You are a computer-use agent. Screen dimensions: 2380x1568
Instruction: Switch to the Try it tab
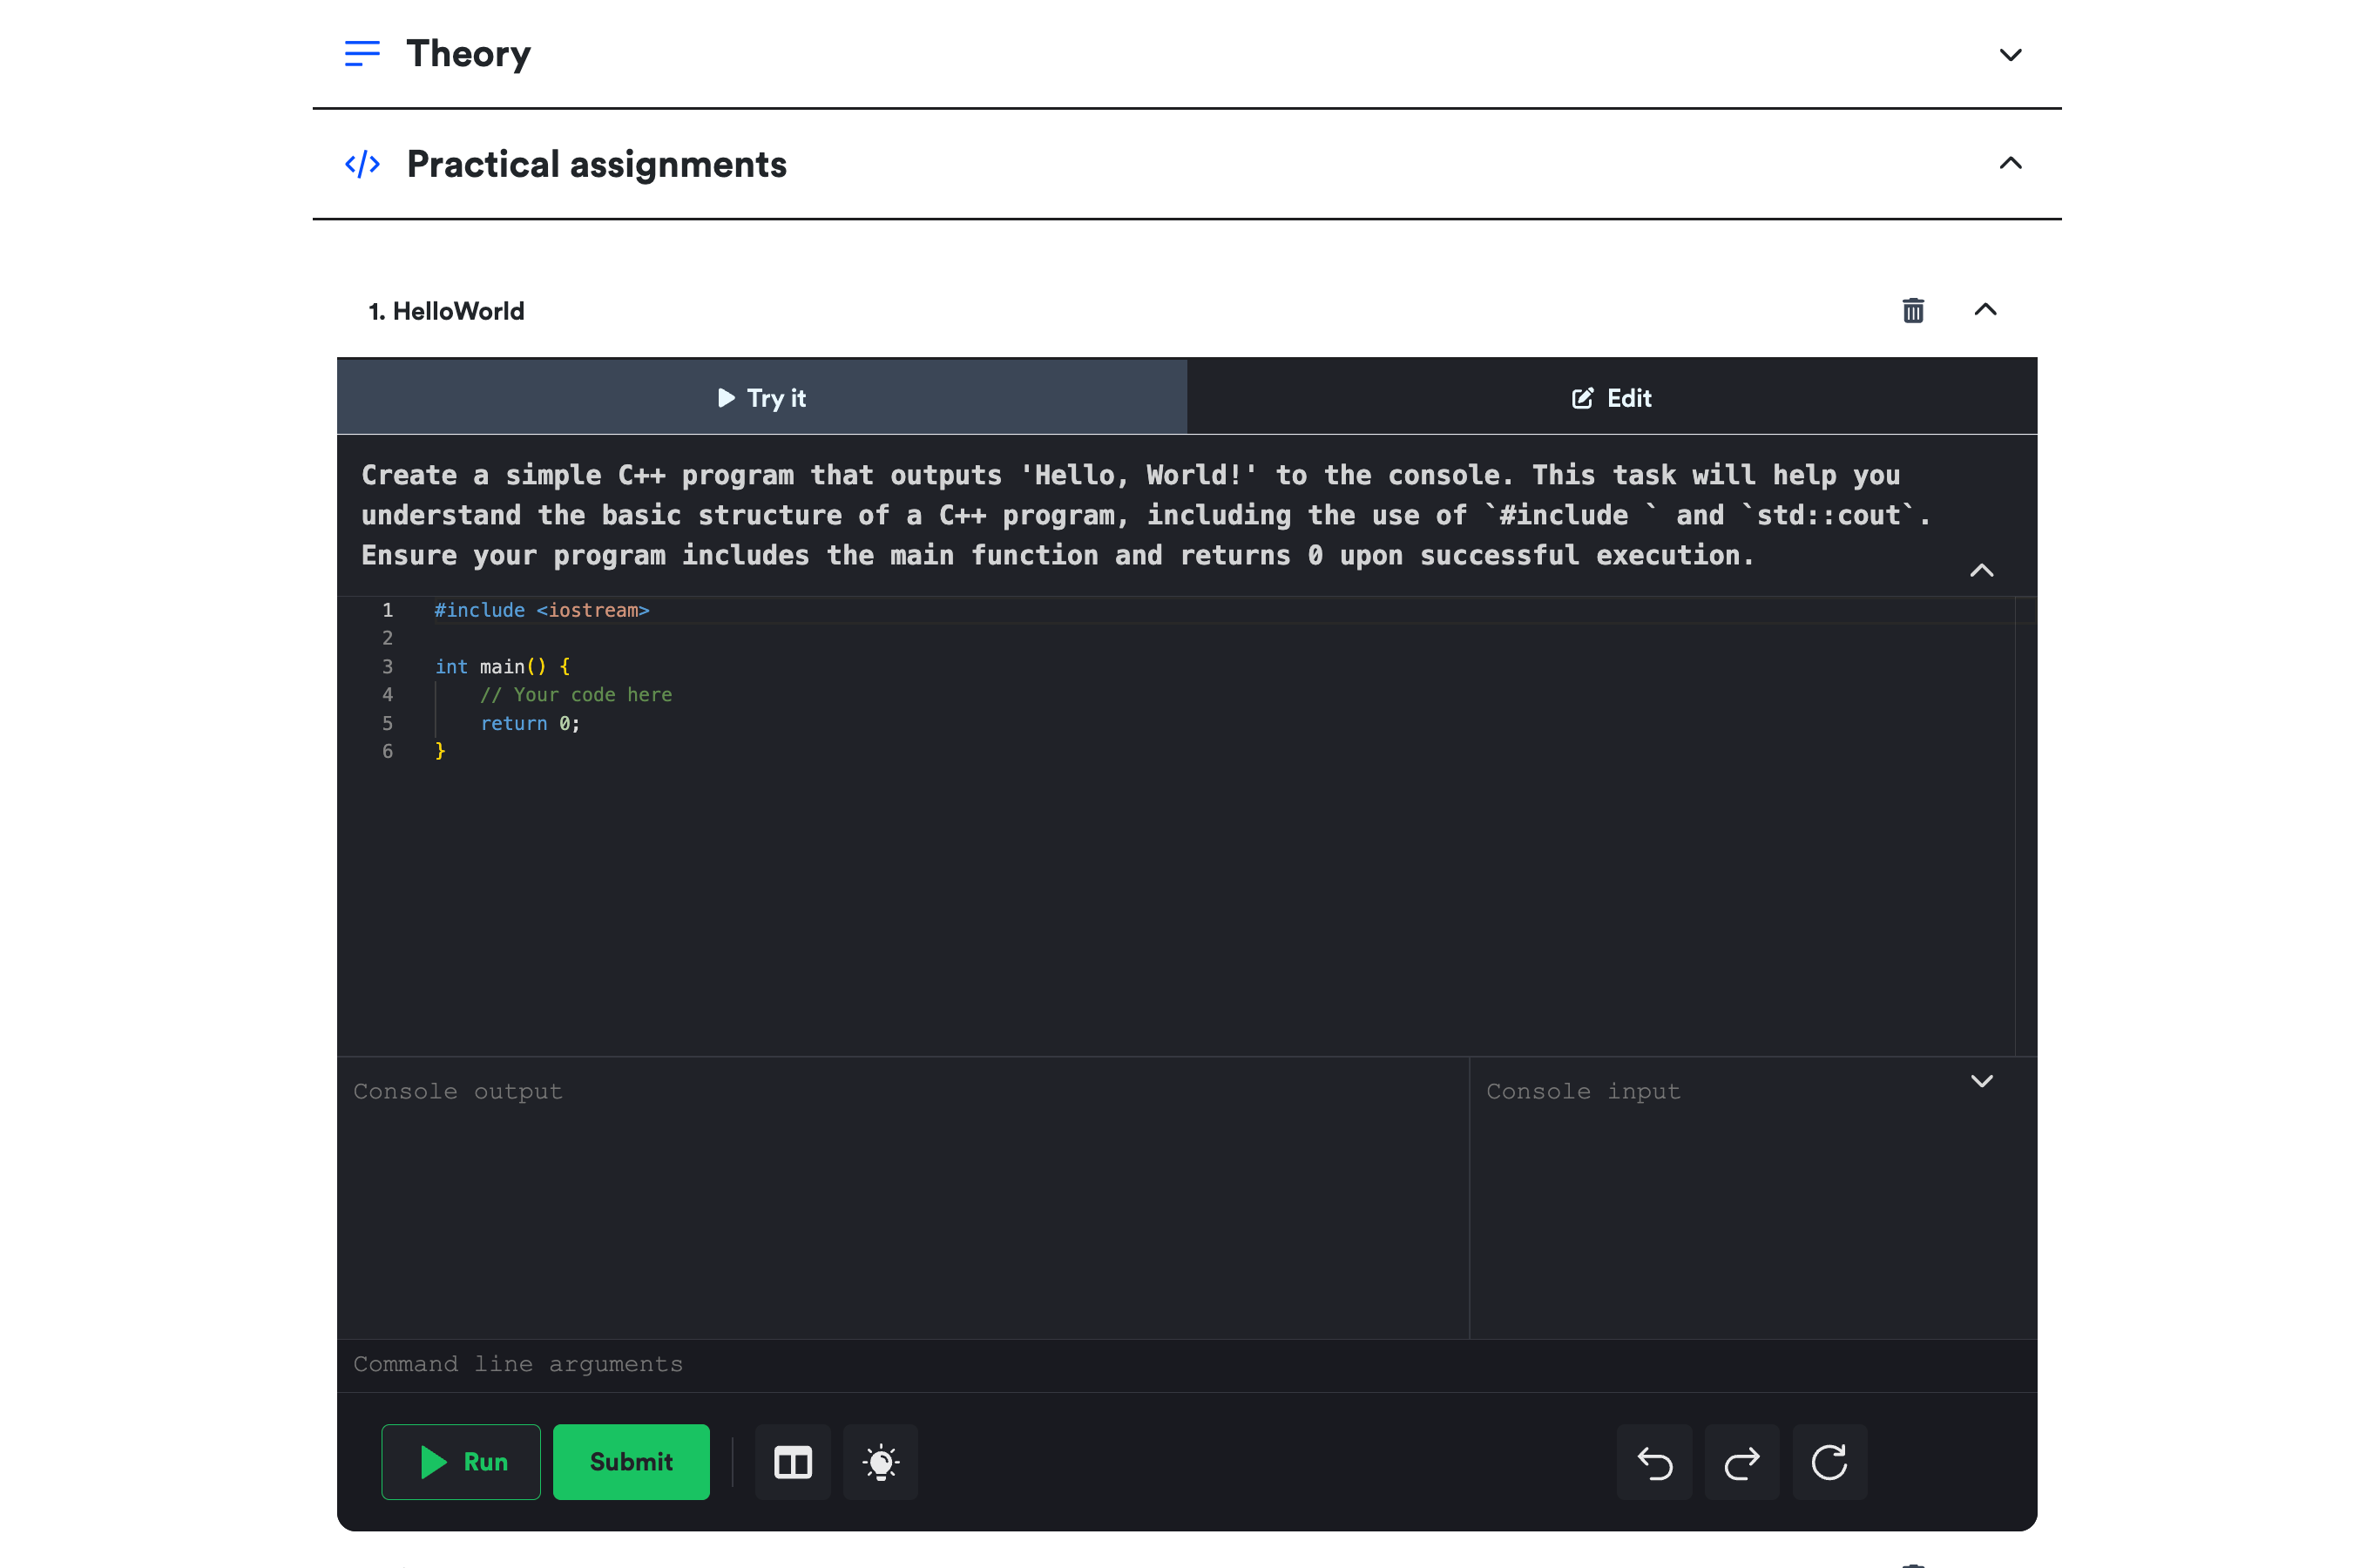762,398
